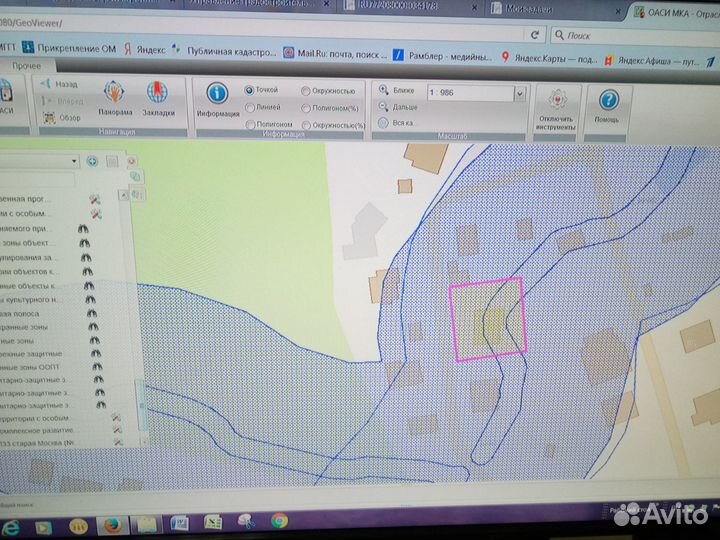Screen dimensions: 720x540
Task: Click binoculars next to культурного layer
Action: tap(92, 299)
